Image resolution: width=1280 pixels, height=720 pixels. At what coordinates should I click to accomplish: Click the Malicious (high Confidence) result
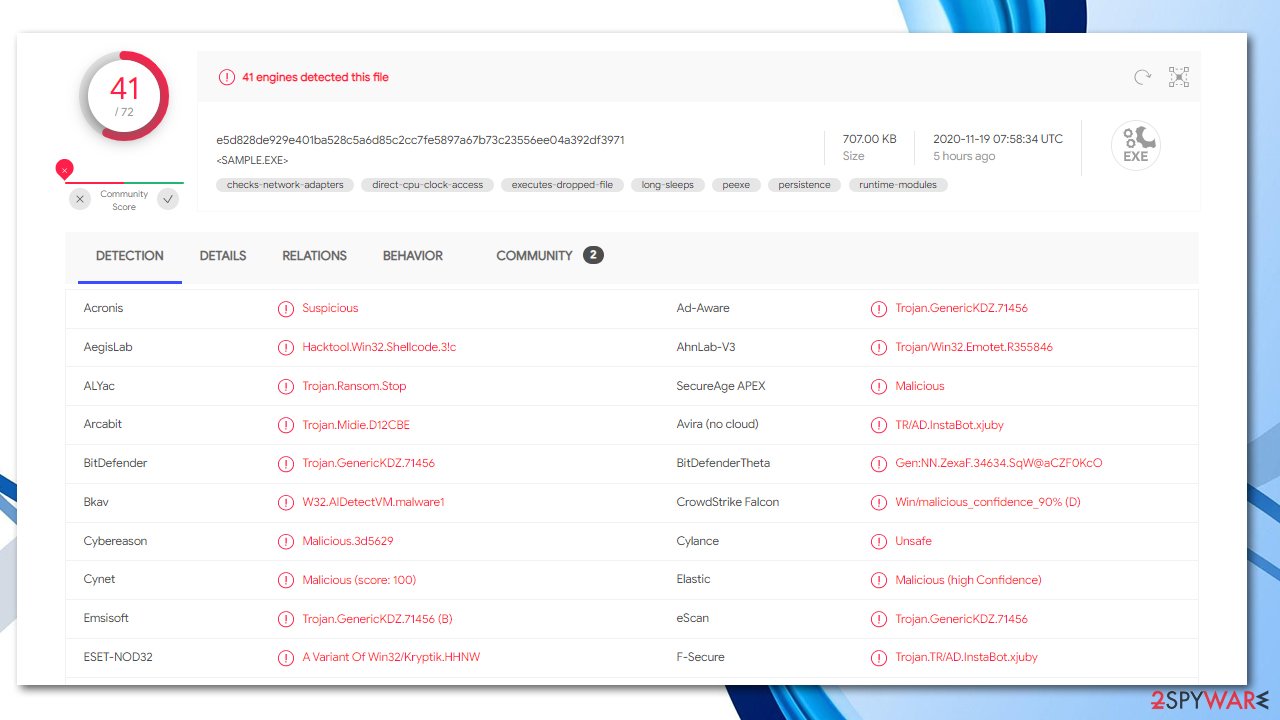tap(968, 580)
